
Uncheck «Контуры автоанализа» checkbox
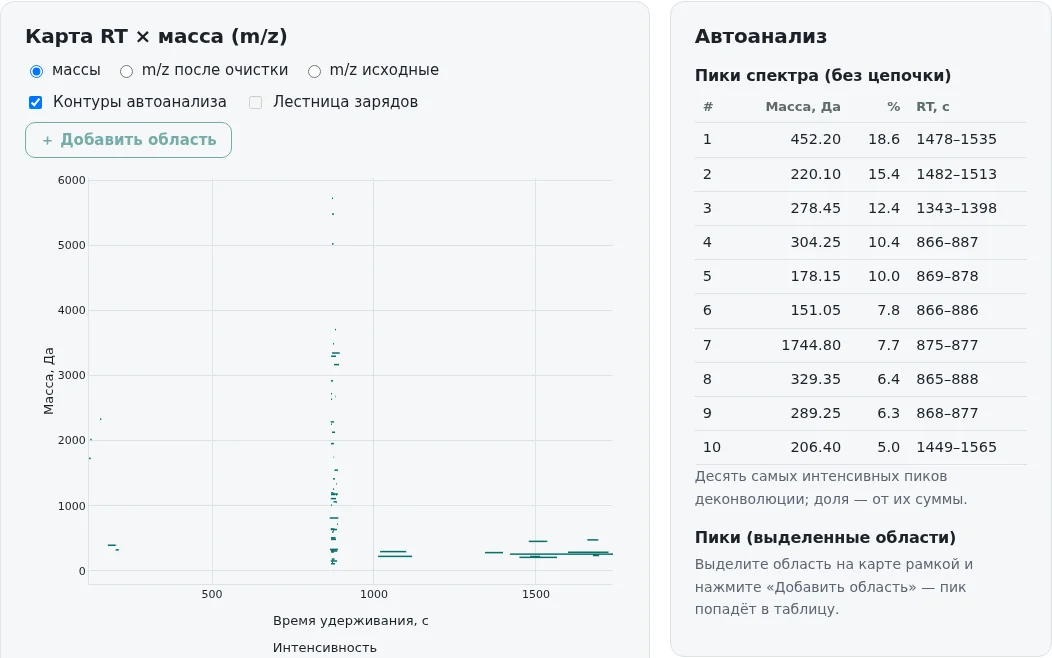(x=36, y=102)
